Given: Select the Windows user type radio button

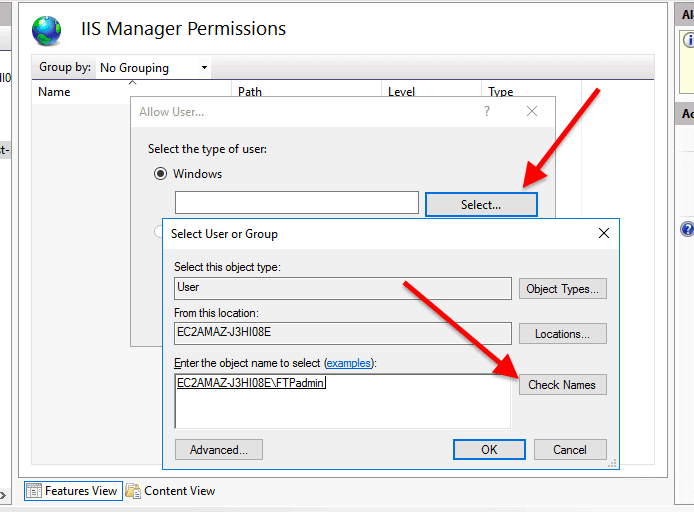Looking at the screenshot, I should click(160, 174).
